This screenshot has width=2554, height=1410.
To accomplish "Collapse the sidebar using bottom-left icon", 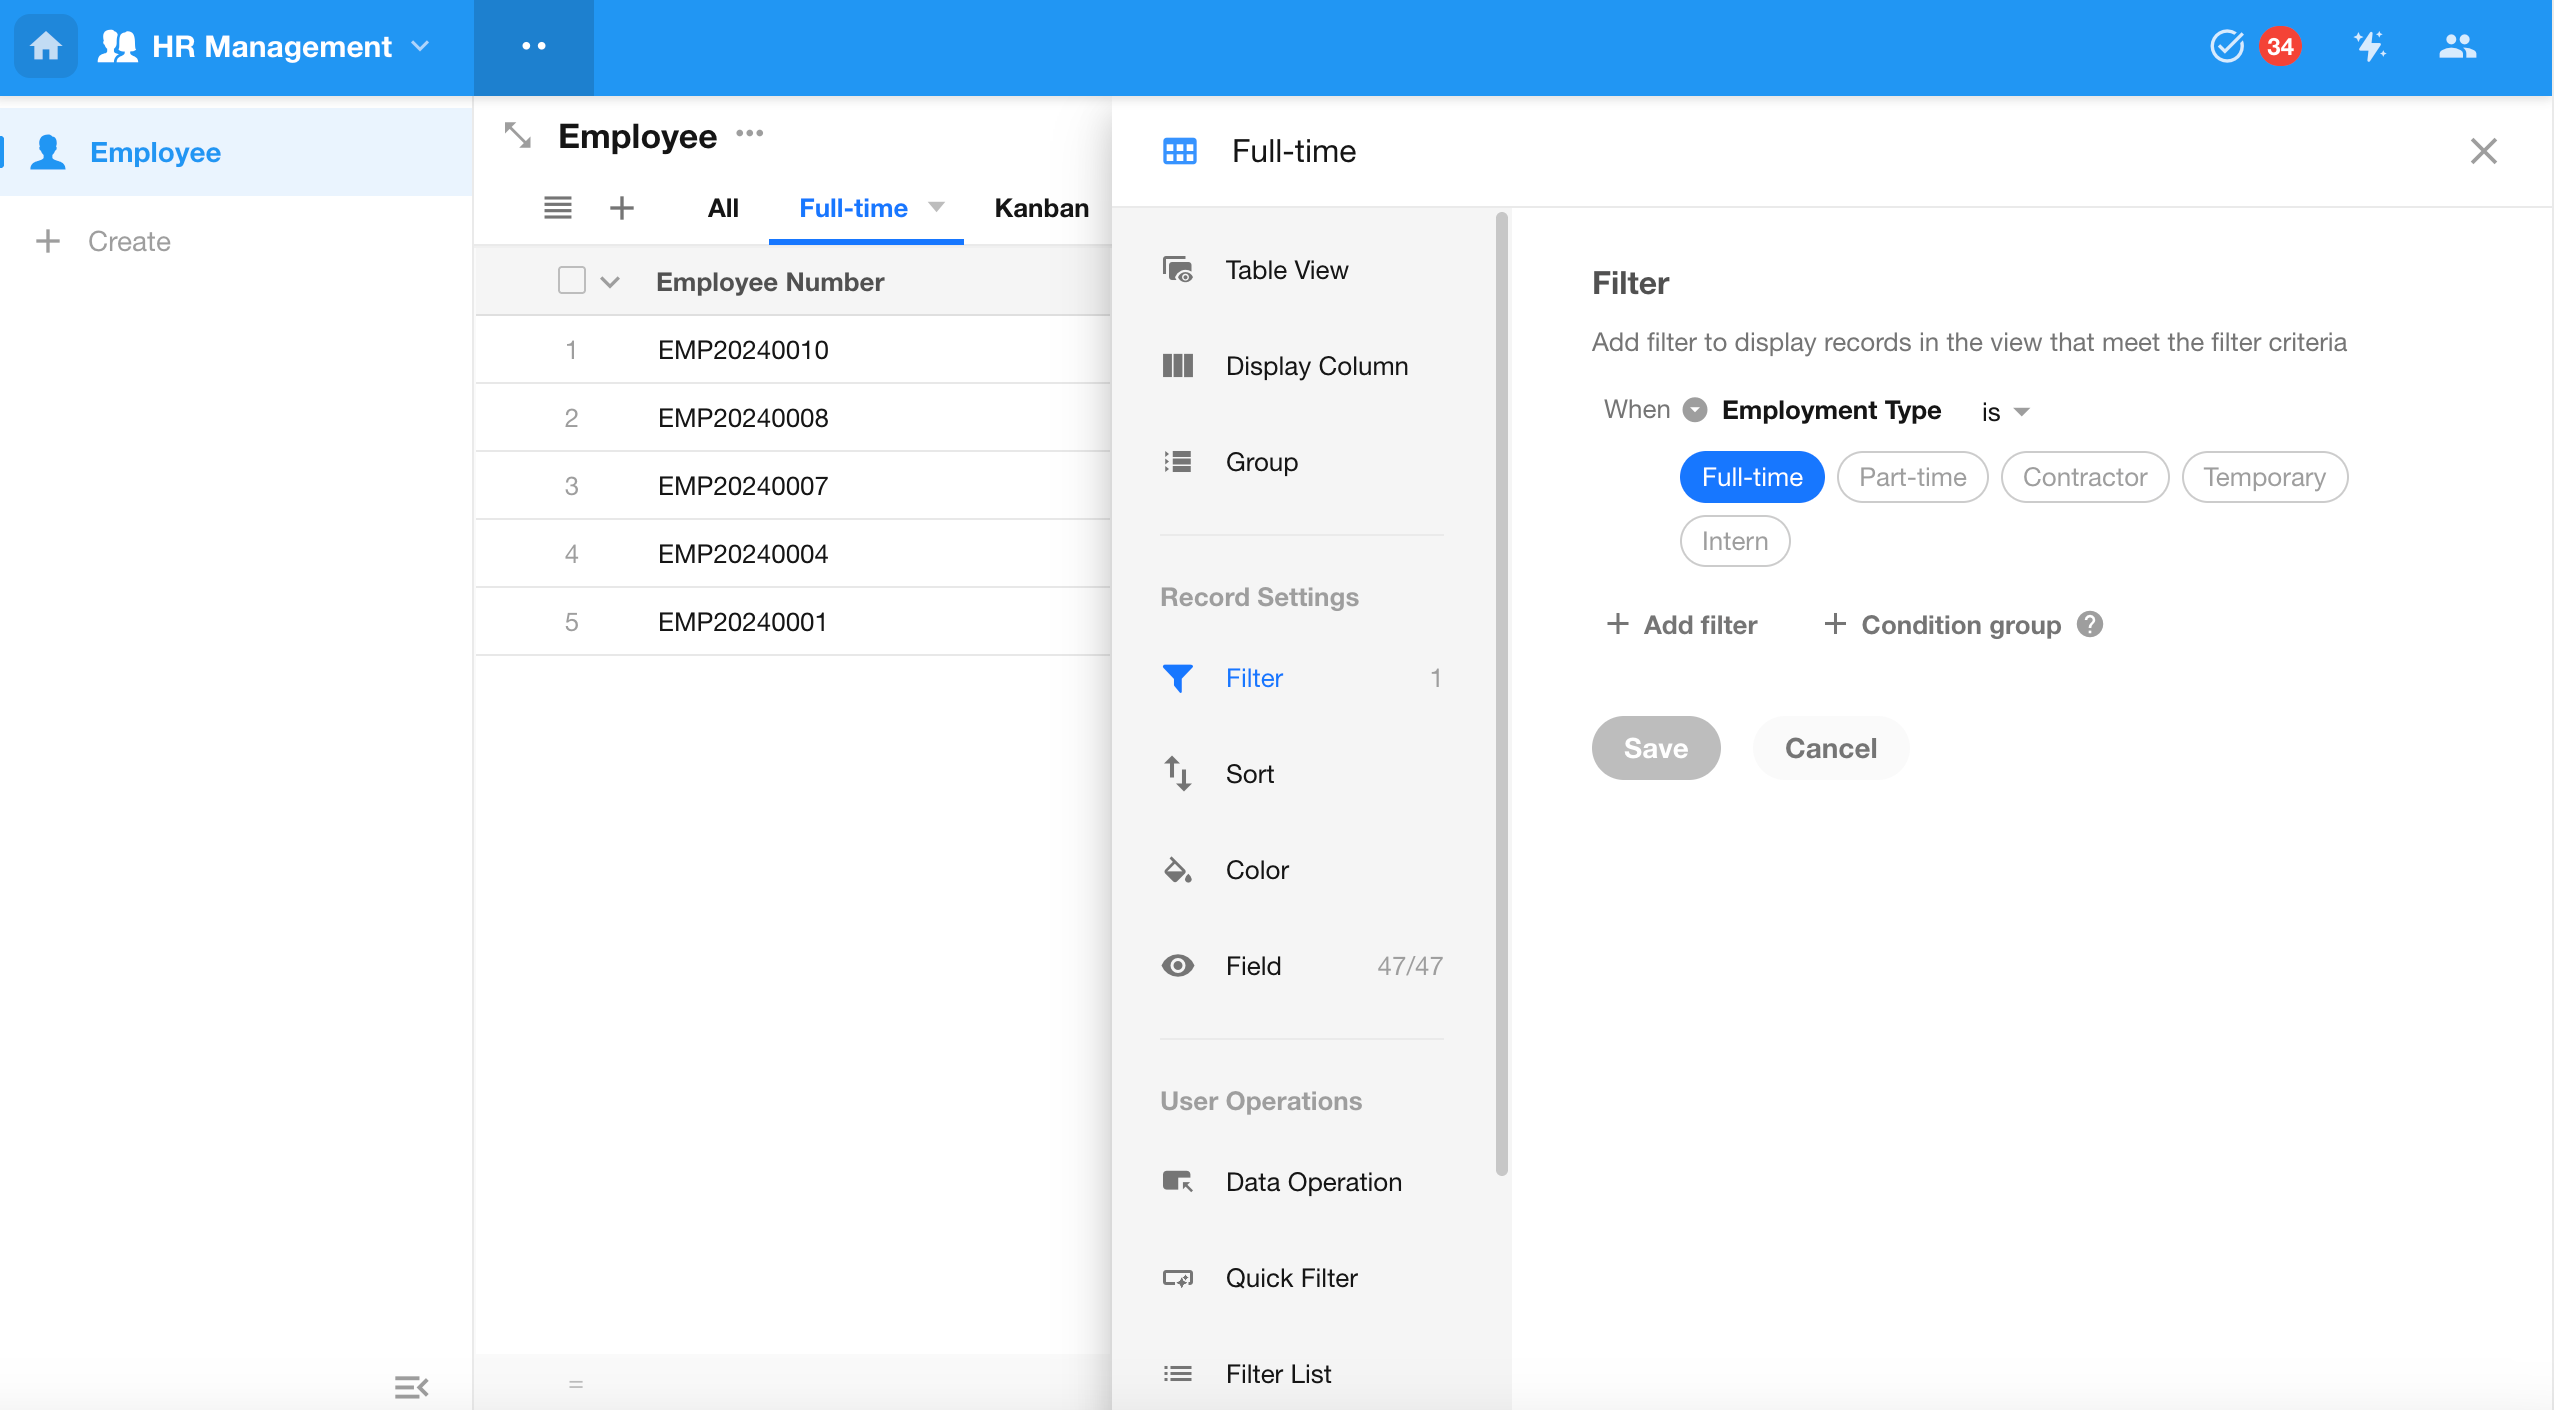I will click(410, 1386).
